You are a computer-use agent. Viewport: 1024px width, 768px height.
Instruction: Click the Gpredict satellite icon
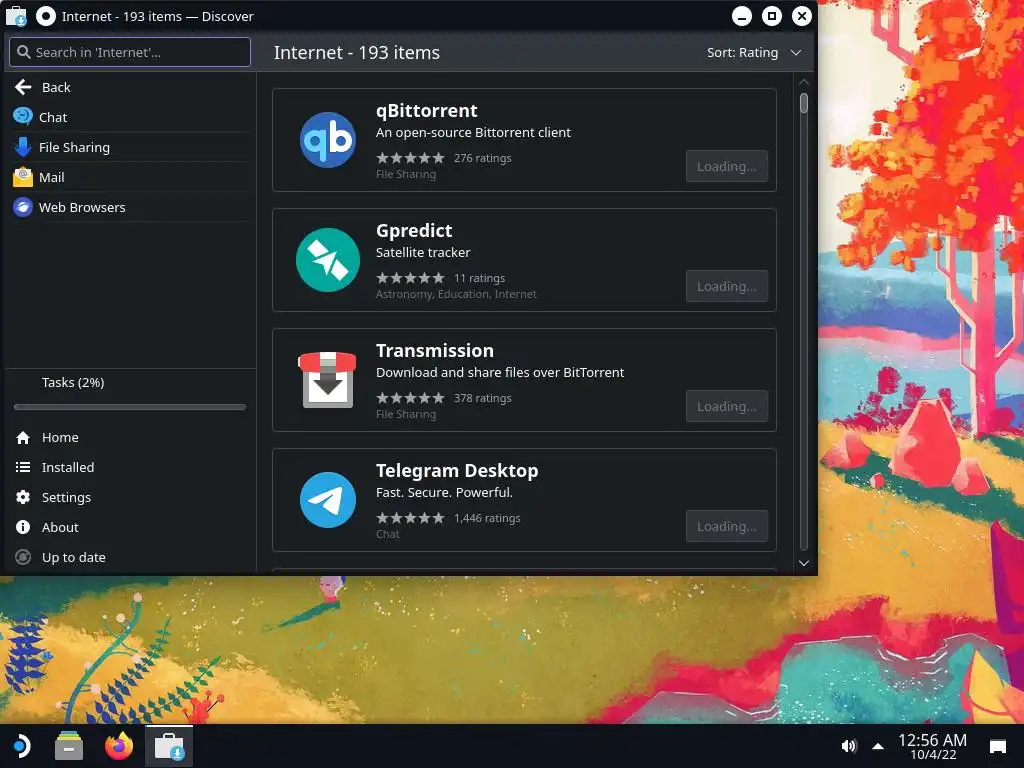[328, 260]
